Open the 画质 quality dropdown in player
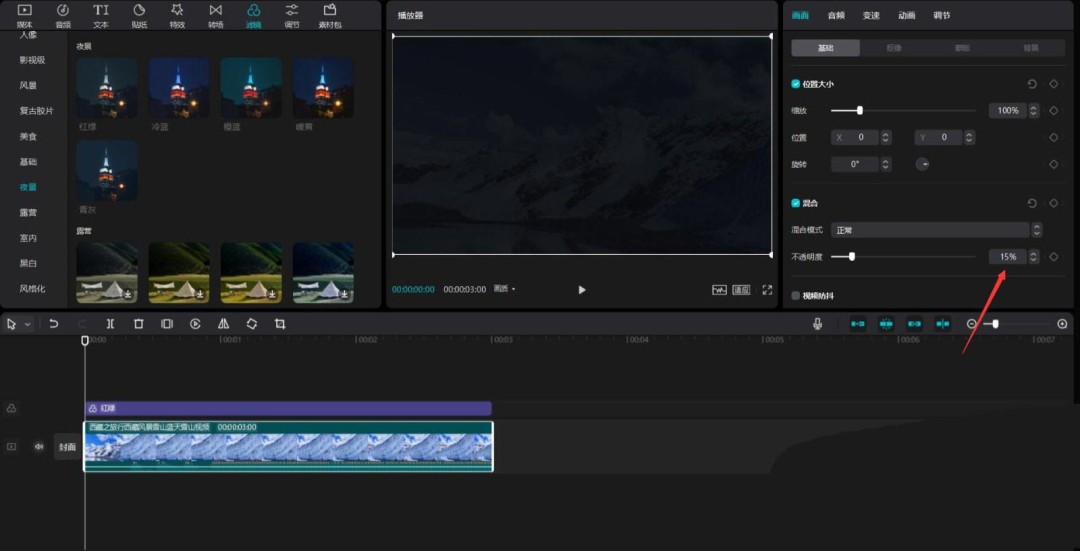Image resolution: width=1080 pixels, height=551 pixels. 504,289
